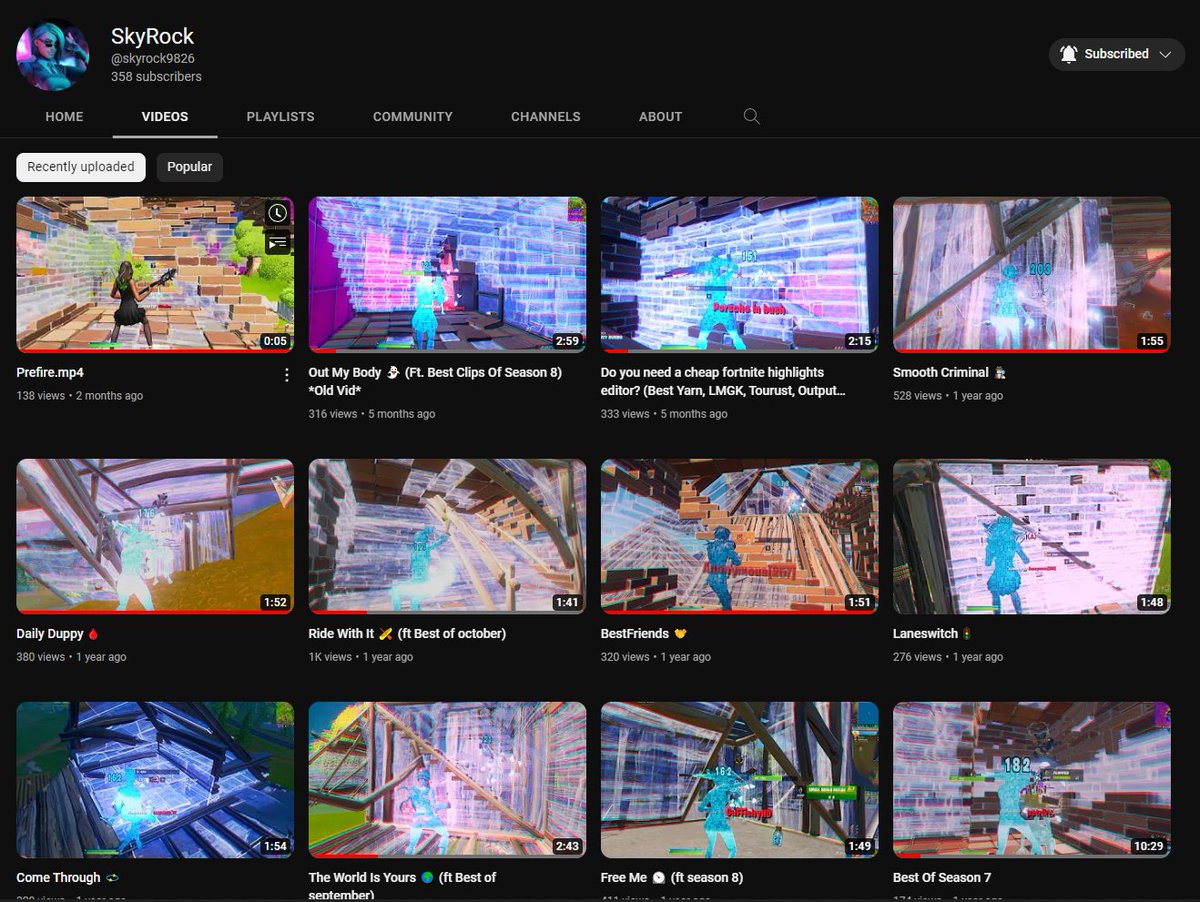1200x902 pixels.
Task: Click the 0:05 duration badge on Prefire.mp4
Action: pos(275,341)
